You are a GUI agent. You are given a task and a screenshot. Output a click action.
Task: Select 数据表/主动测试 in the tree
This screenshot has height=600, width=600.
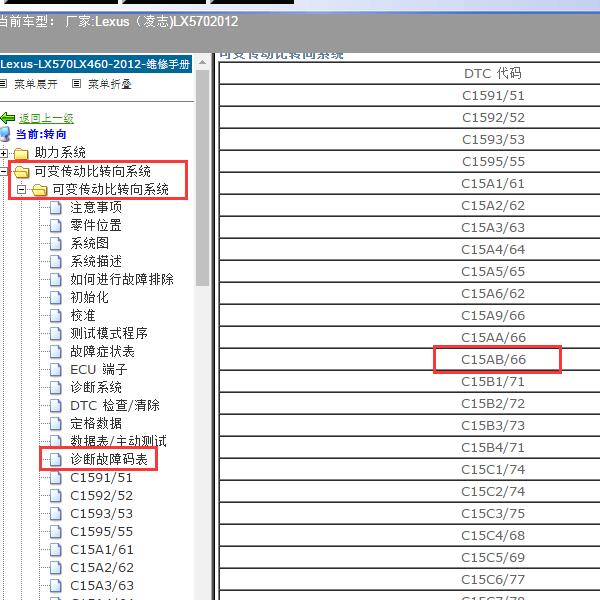(119, 441)
